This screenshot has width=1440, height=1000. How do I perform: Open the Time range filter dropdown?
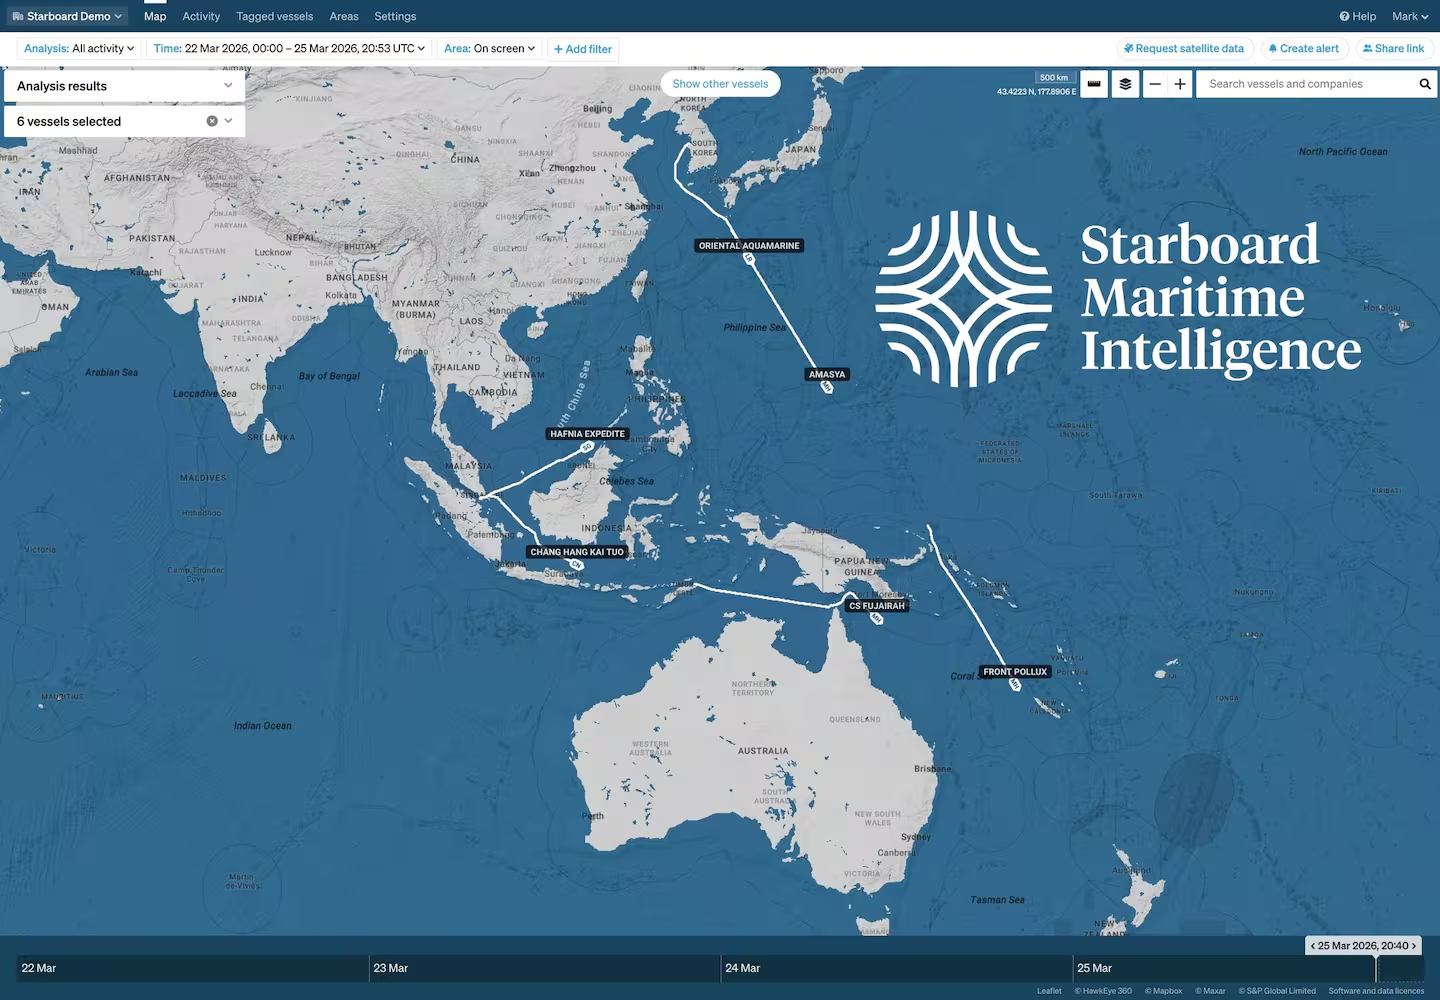click(289, 48)
